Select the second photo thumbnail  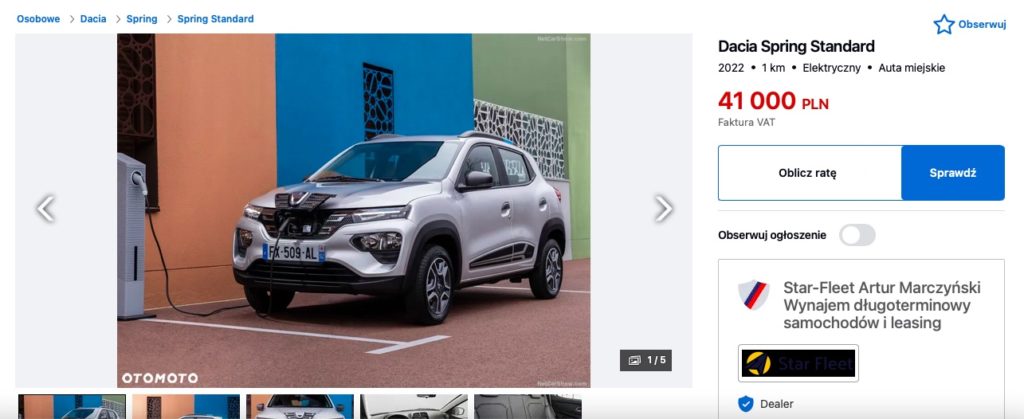click(186, 407)
